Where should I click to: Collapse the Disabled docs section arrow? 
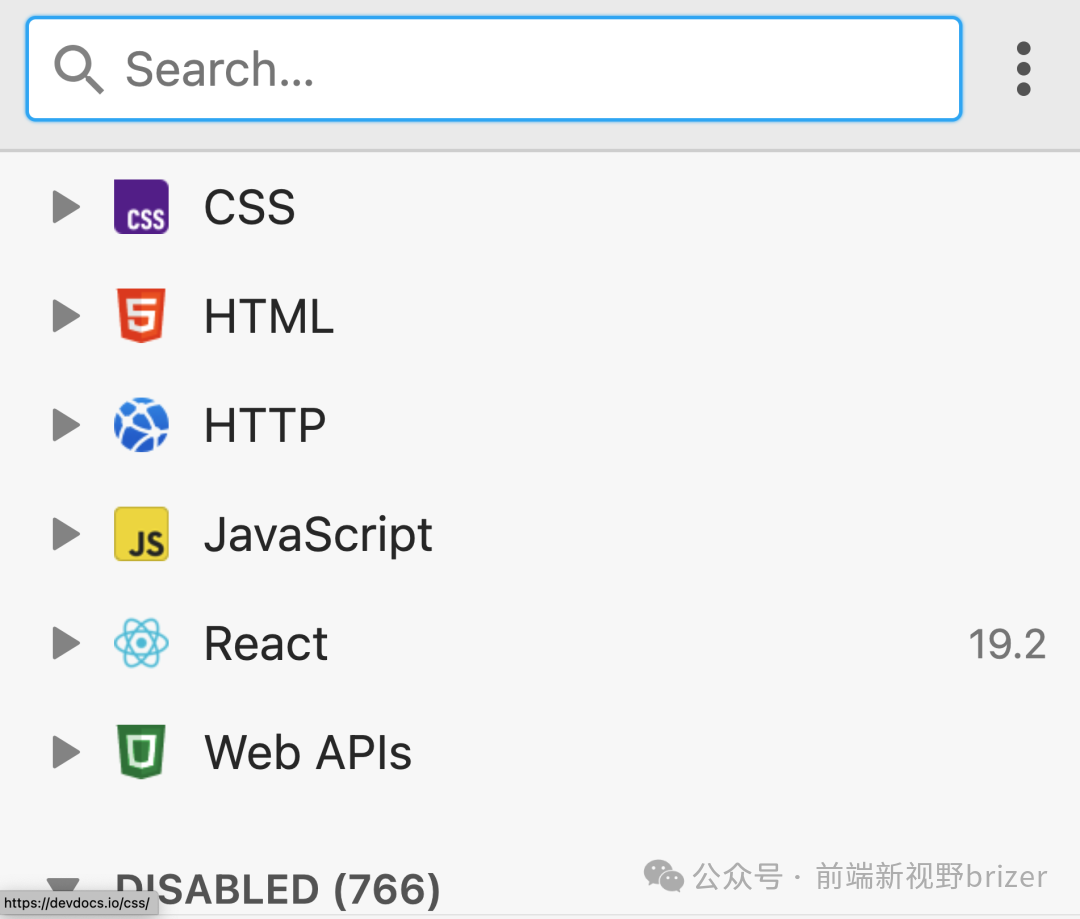pos(64,884)
